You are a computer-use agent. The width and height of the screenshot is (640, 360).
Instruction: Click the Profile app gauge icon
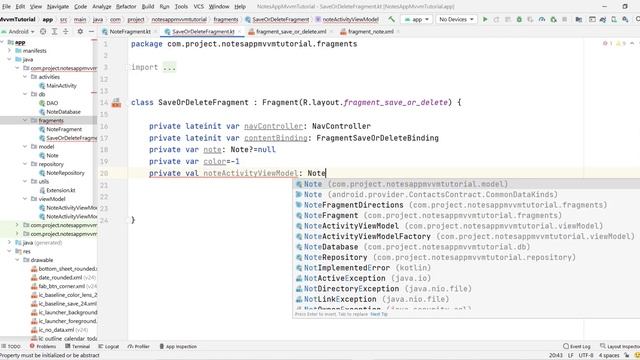click(x=542, y=19)
